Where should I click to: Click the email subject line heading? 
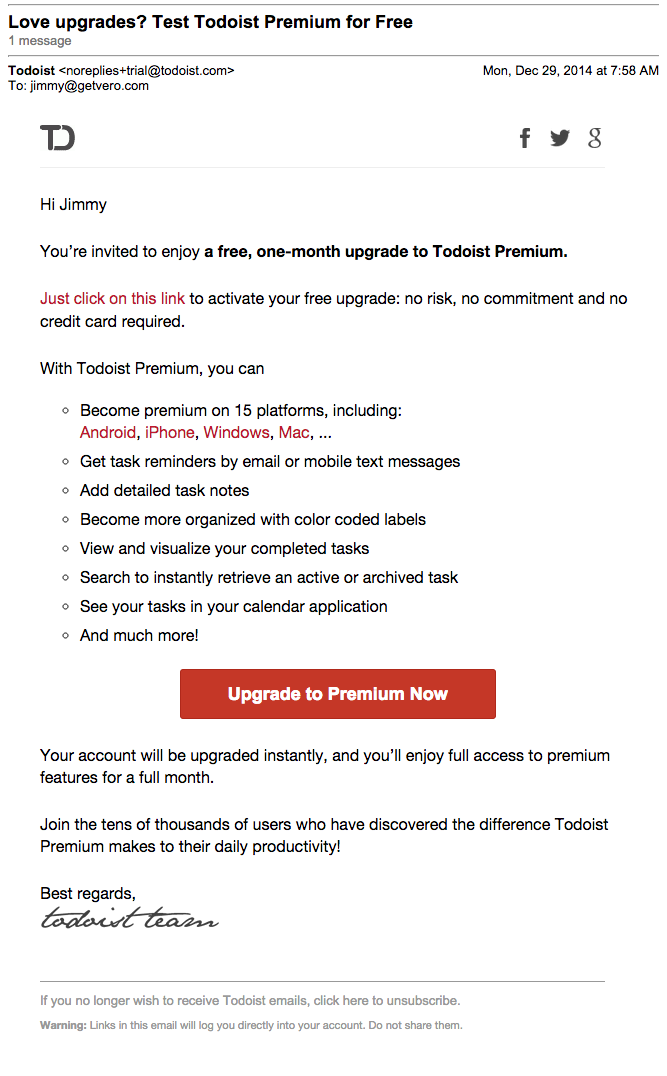210,22
